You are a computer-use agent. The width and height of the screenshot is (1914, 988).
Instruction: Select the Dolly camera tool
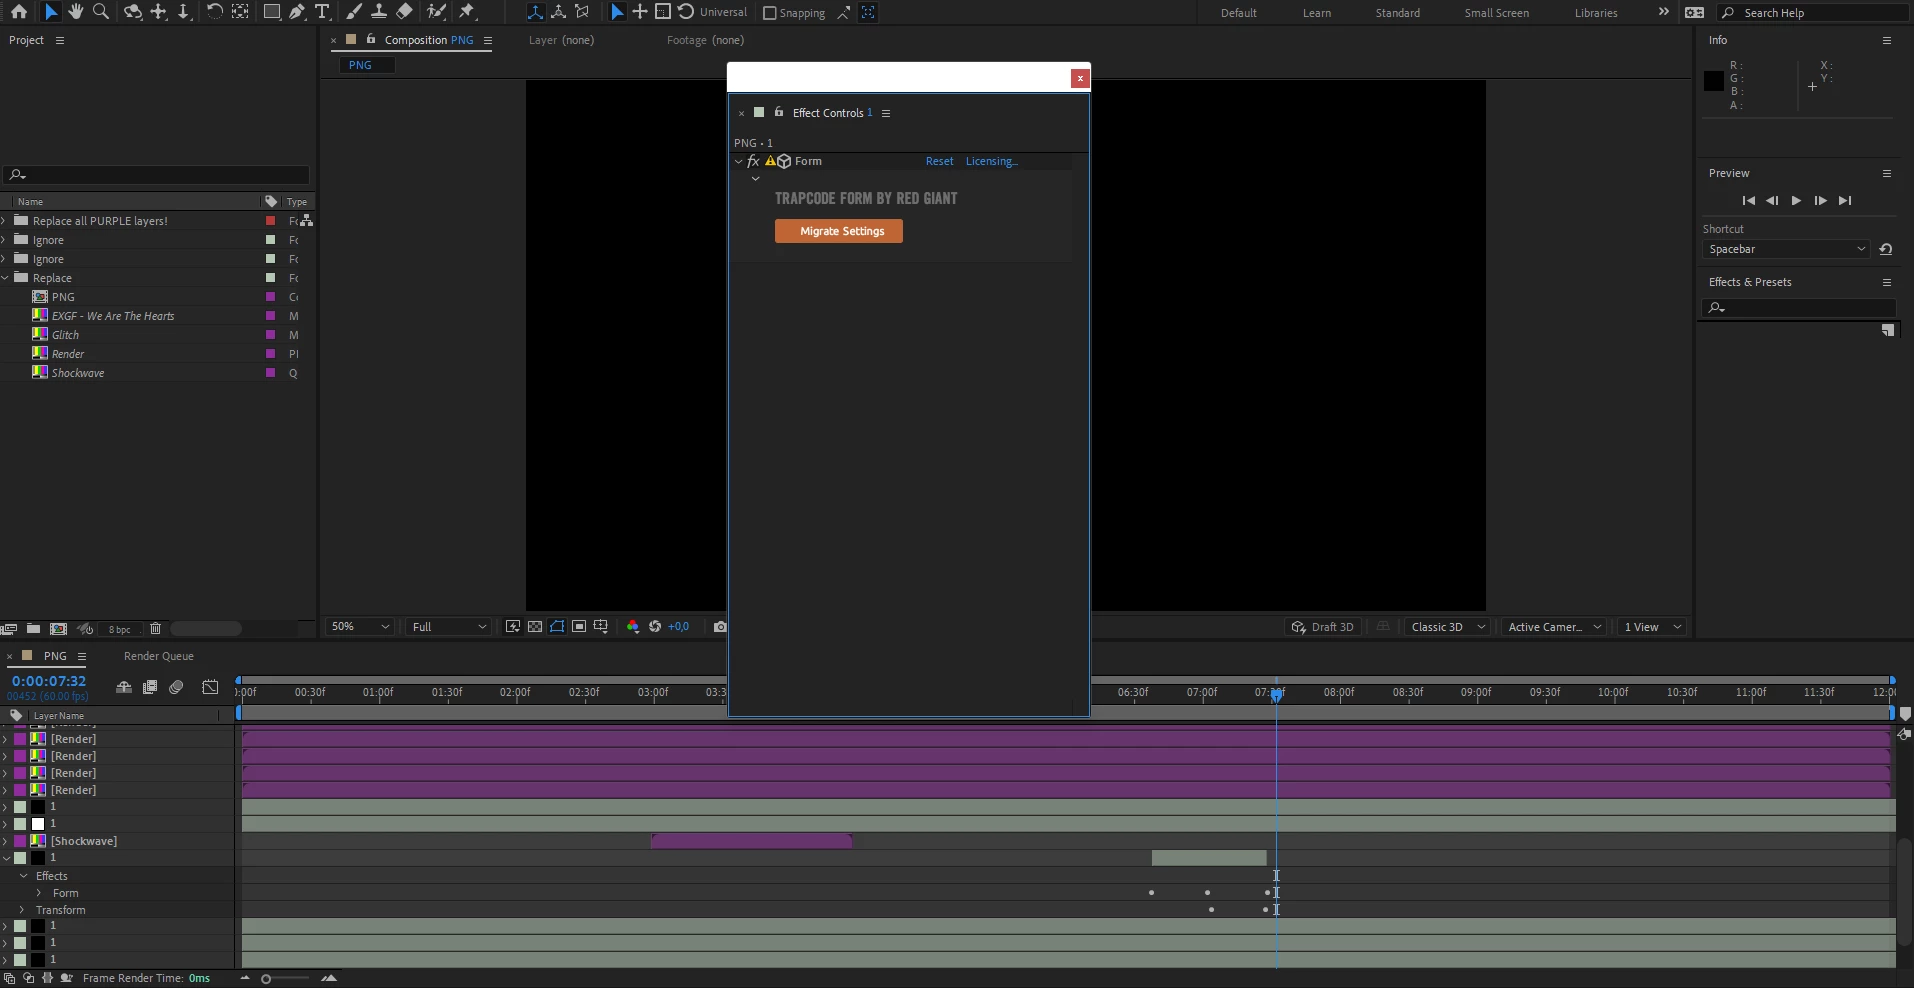click(x=184, y=12)
